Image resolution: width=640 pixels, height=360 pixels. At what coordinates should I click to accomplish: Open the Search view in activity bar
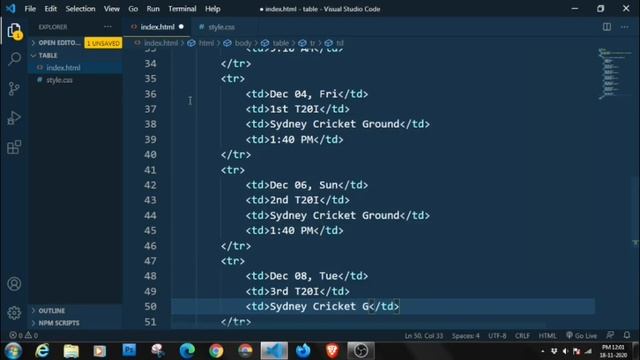[14, 59]
